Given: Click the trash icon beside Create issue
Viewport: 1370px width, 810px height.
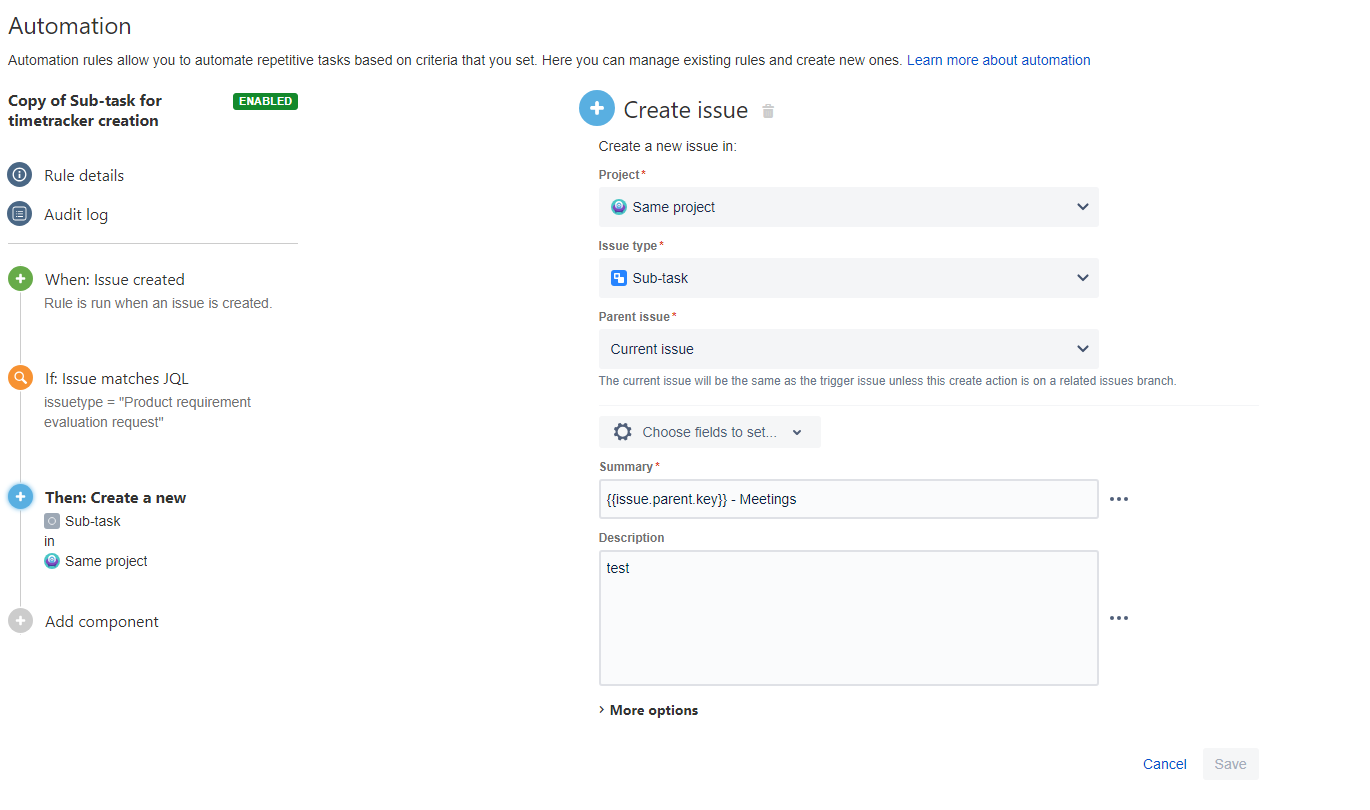Looking at the screenshot, I should tap(768, 111).
